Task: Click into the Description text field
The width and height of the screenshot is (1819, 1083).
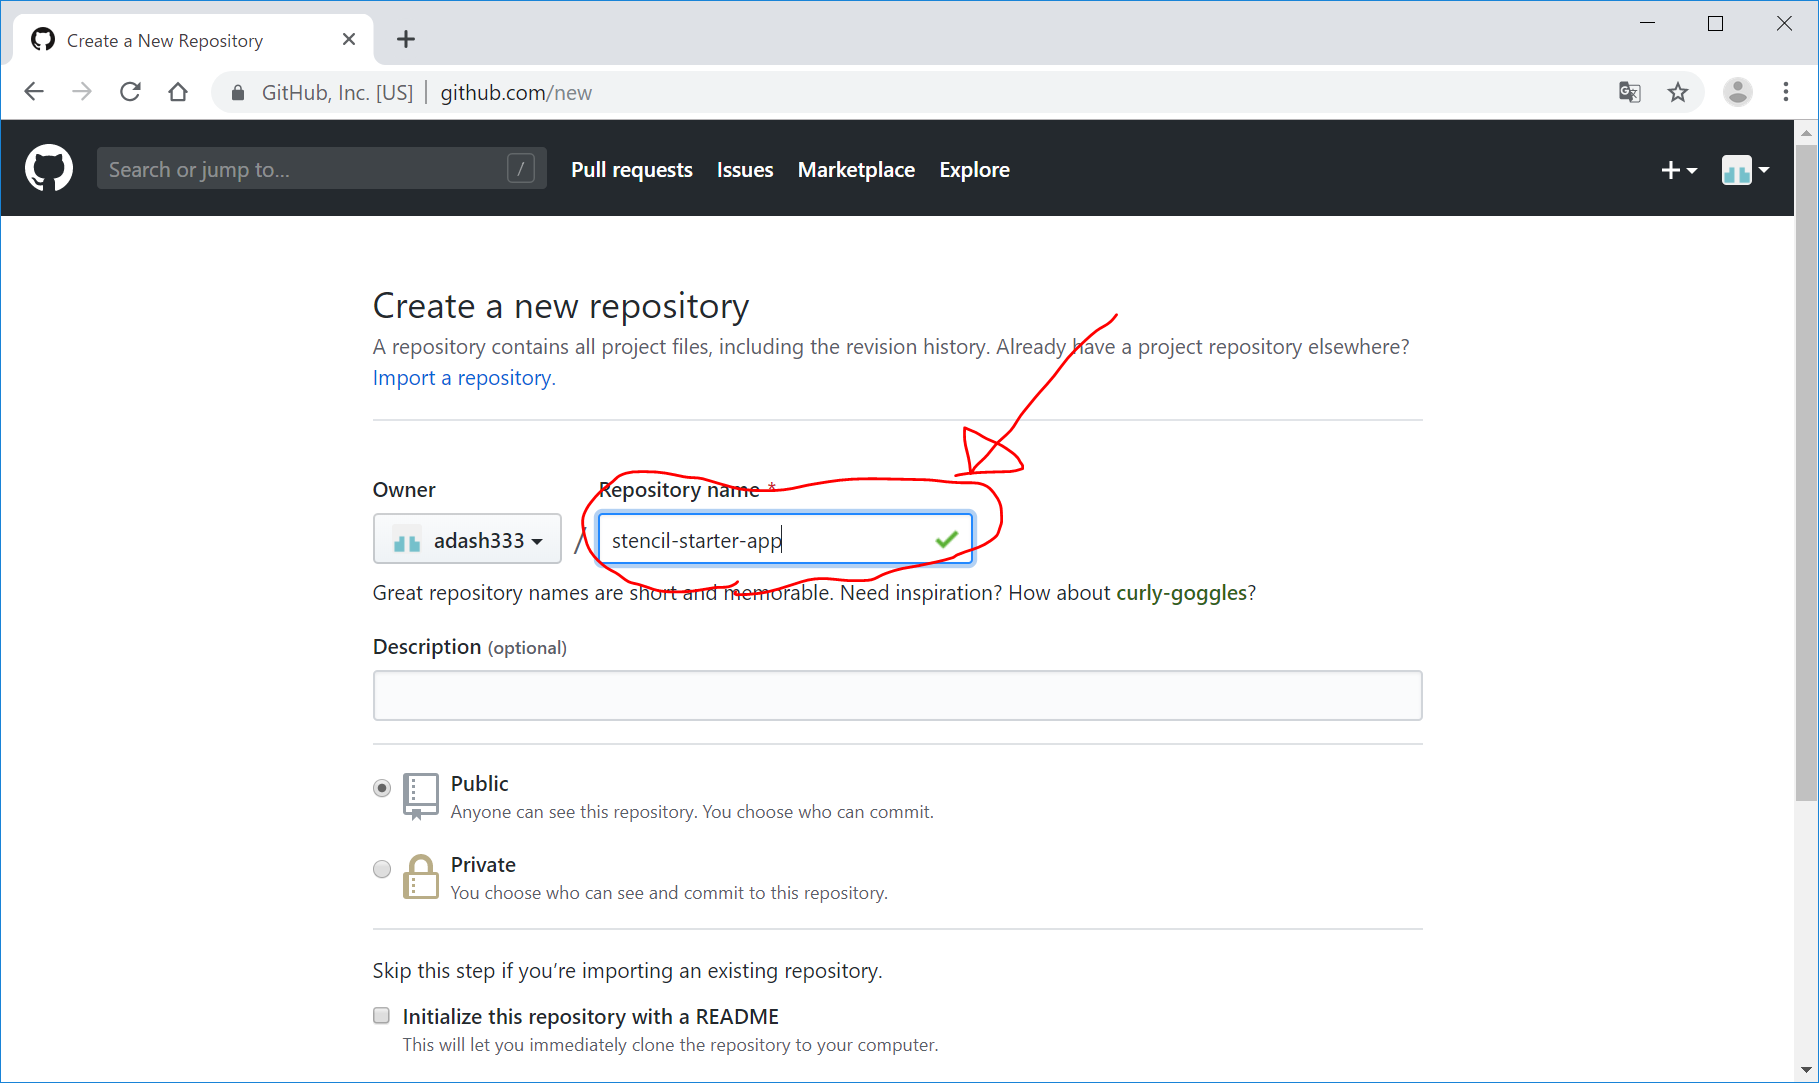Action: (897, 695)
